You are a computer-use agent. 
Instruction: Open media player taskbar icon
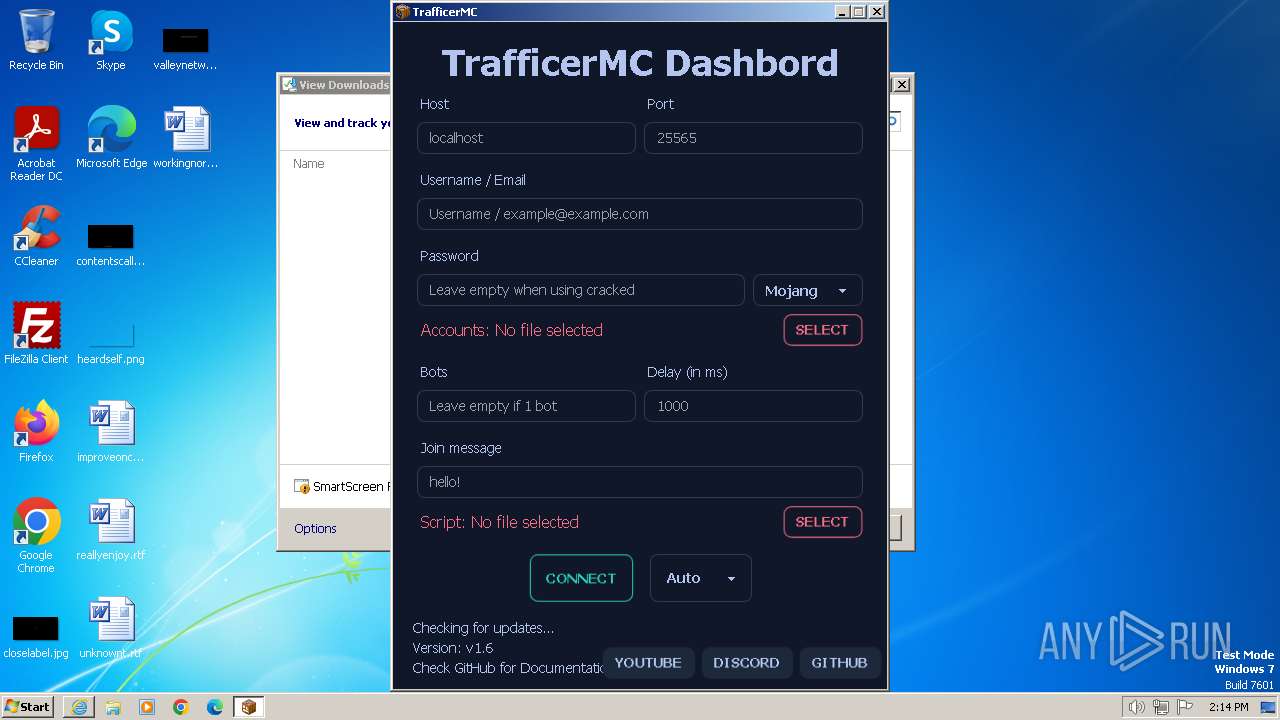(147, 707)
